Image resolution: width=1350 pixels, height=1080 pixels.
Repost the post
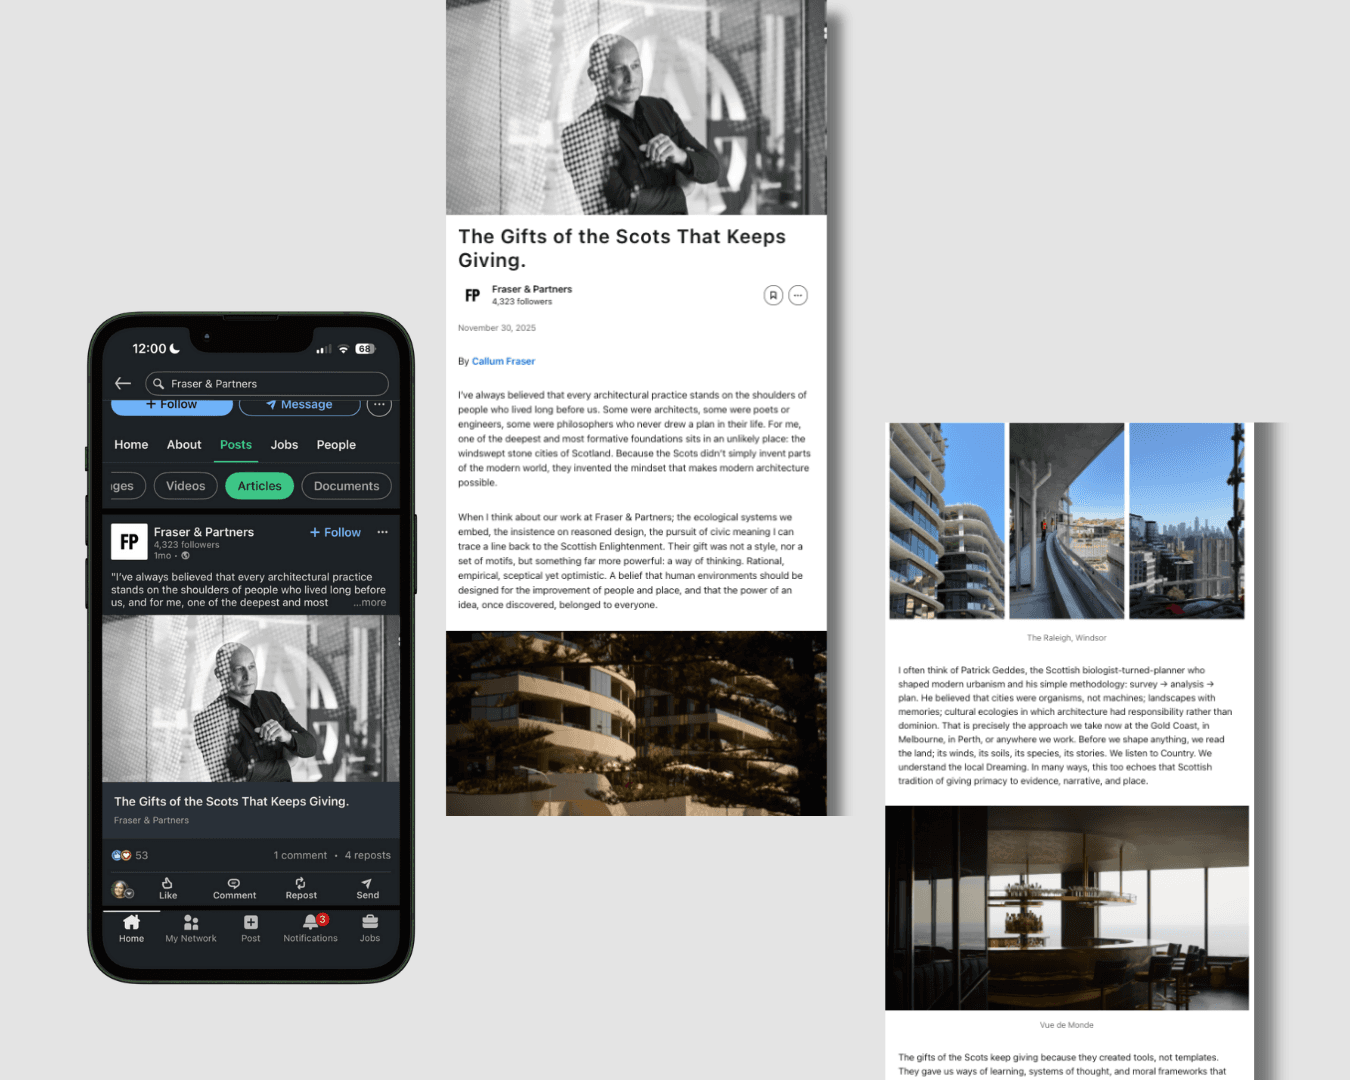pos(301,888)
